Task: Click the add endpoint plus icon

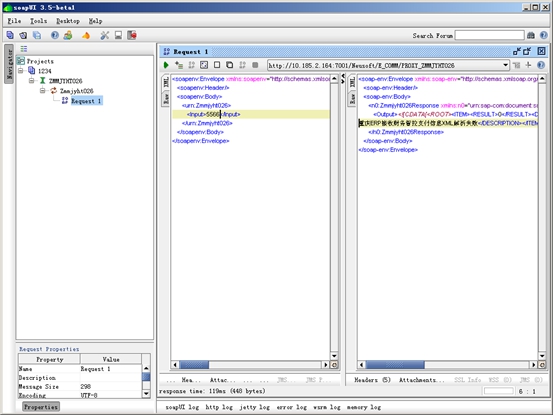Action: coord(528,65)
